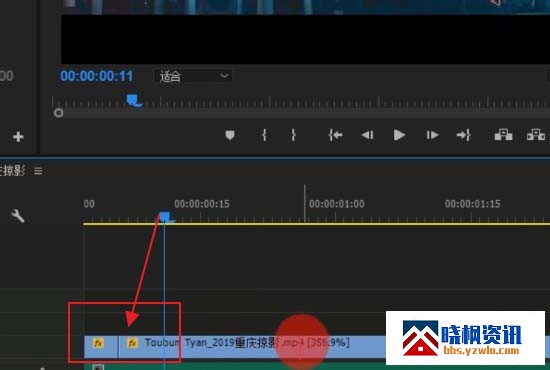
Task: Set the Mark Out point
Action: click(x=293, y=135)
